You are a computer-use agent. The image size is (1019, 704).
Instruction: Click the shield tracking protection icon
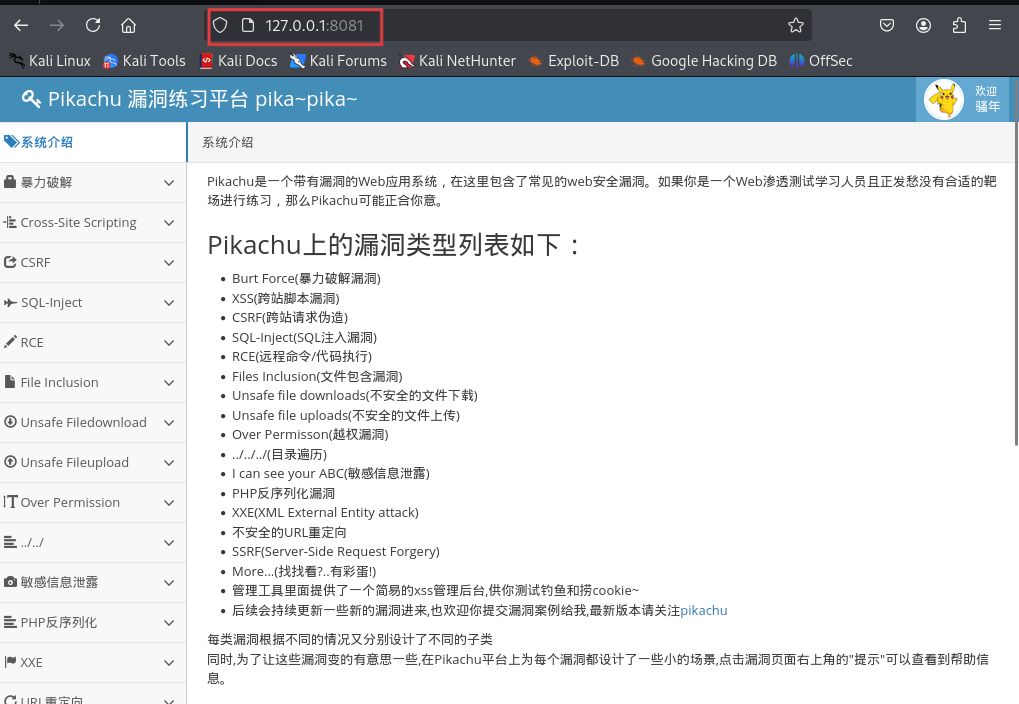coord(220,25)
